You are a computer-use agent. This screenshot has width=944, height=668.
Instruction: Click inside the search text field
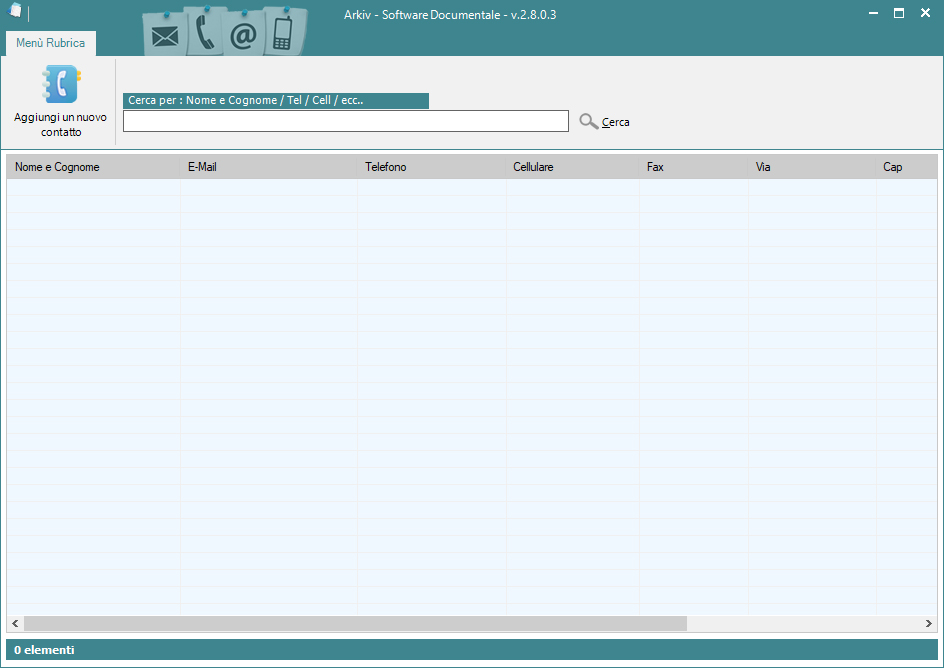[x=345, y=120]
